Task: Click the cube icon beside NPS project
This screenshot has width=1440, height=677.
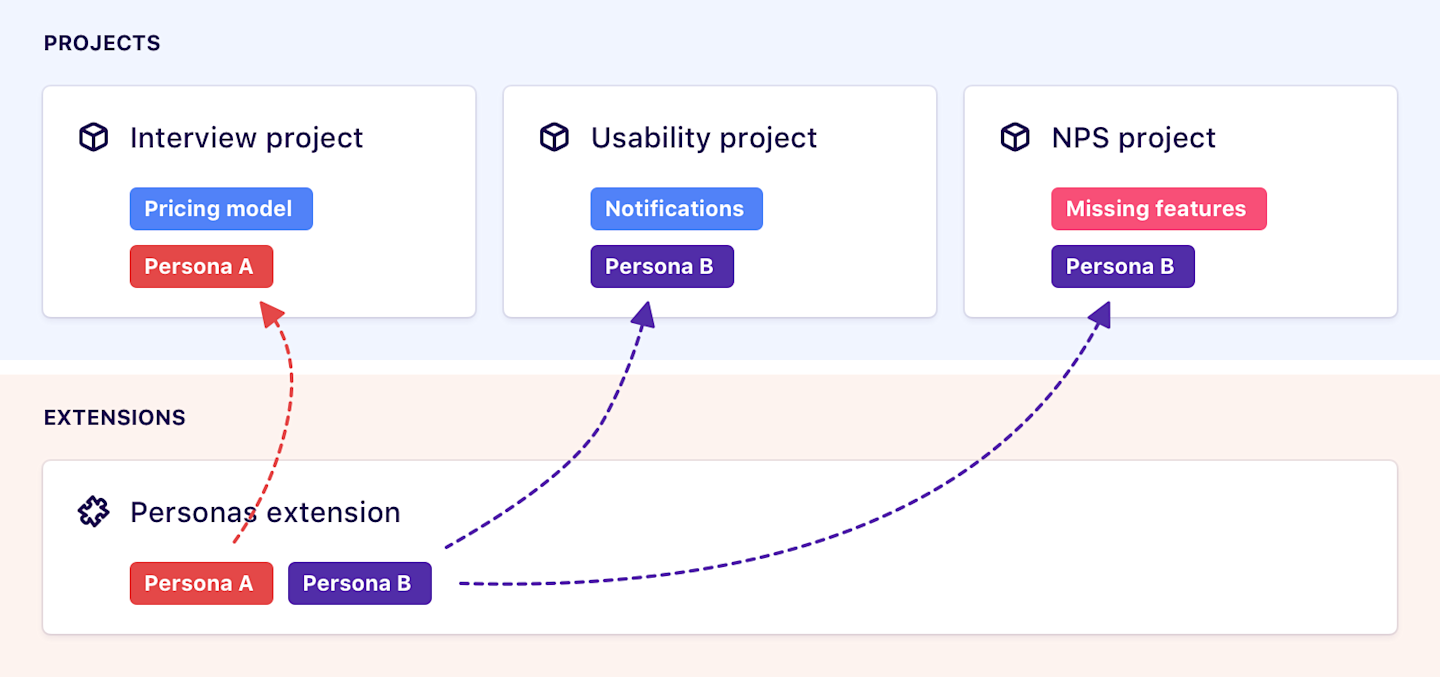Action: [1015, 138]
